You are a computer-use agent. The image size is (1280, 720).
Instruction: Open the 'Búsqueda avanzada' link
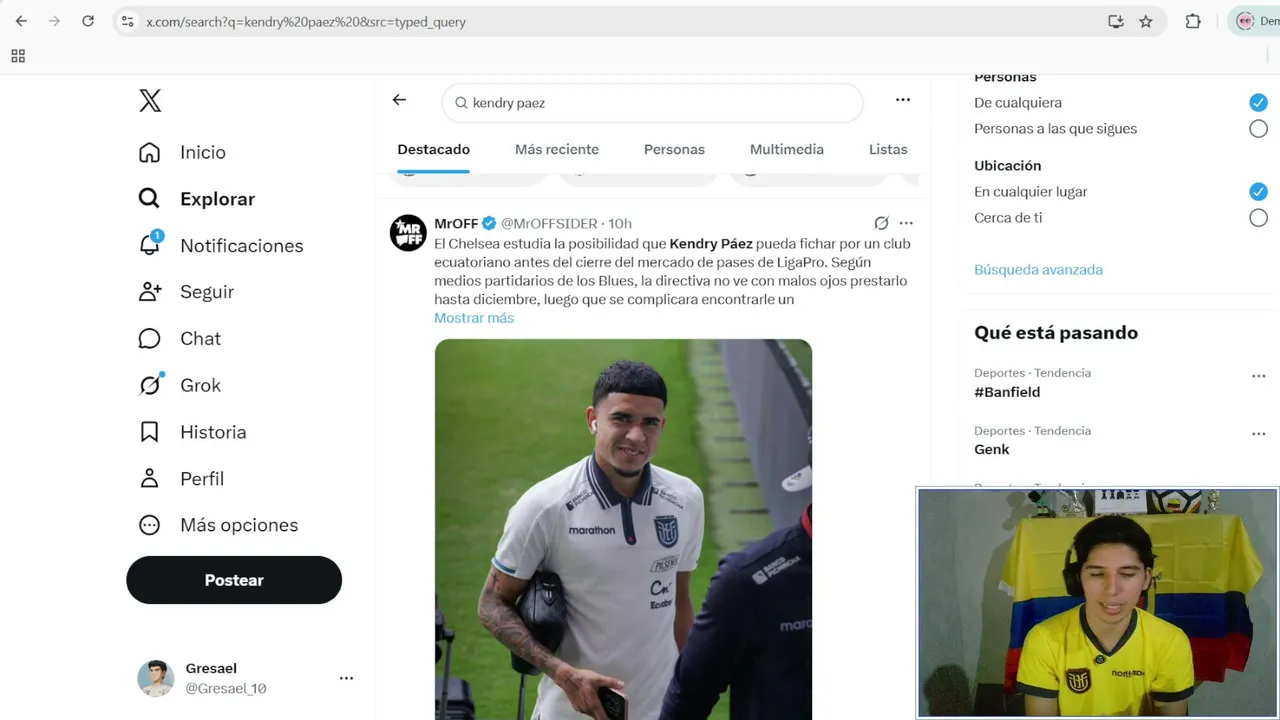tap(1038, 270)
